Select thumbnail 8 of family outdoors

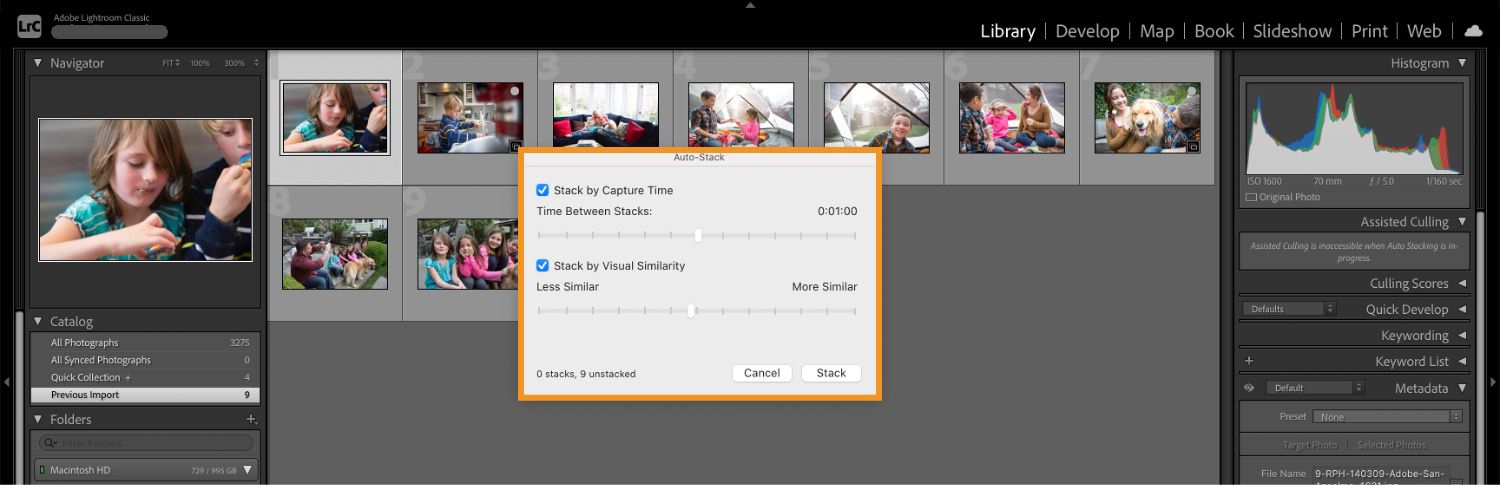click(335, 254)
